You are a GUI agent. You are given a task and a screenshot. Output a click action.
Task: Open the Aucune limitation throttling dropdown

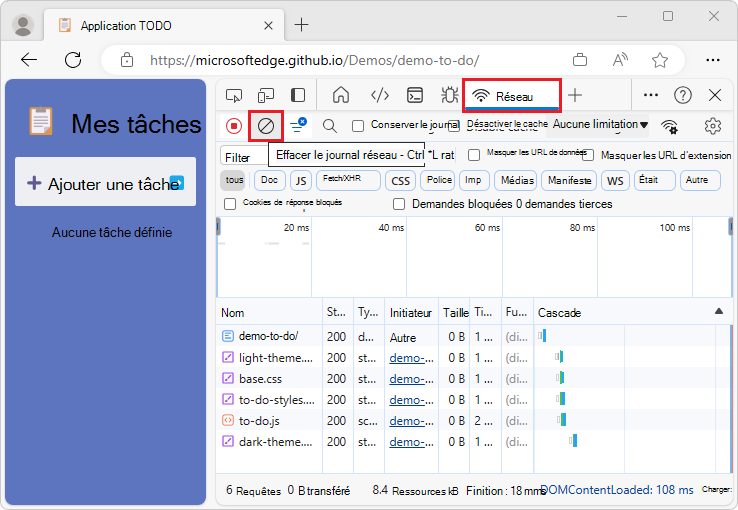point(600,125)
